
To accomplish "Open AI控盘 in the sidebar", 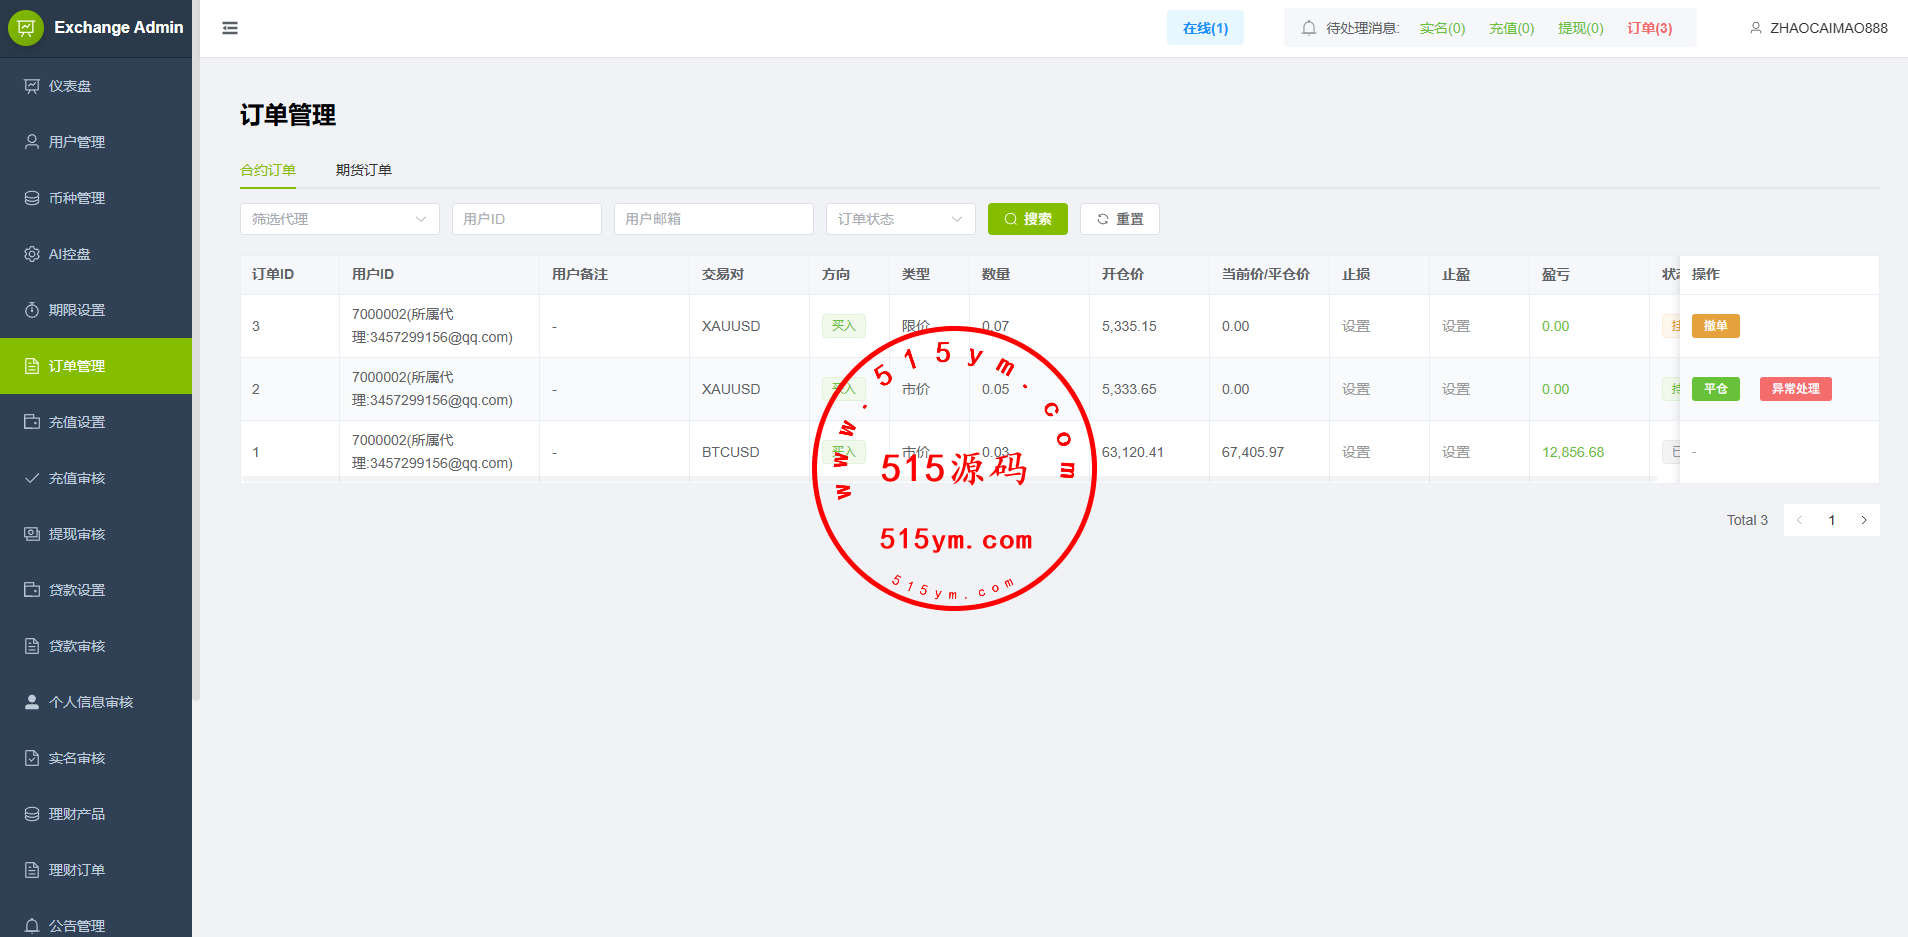I will click(69, 254).
